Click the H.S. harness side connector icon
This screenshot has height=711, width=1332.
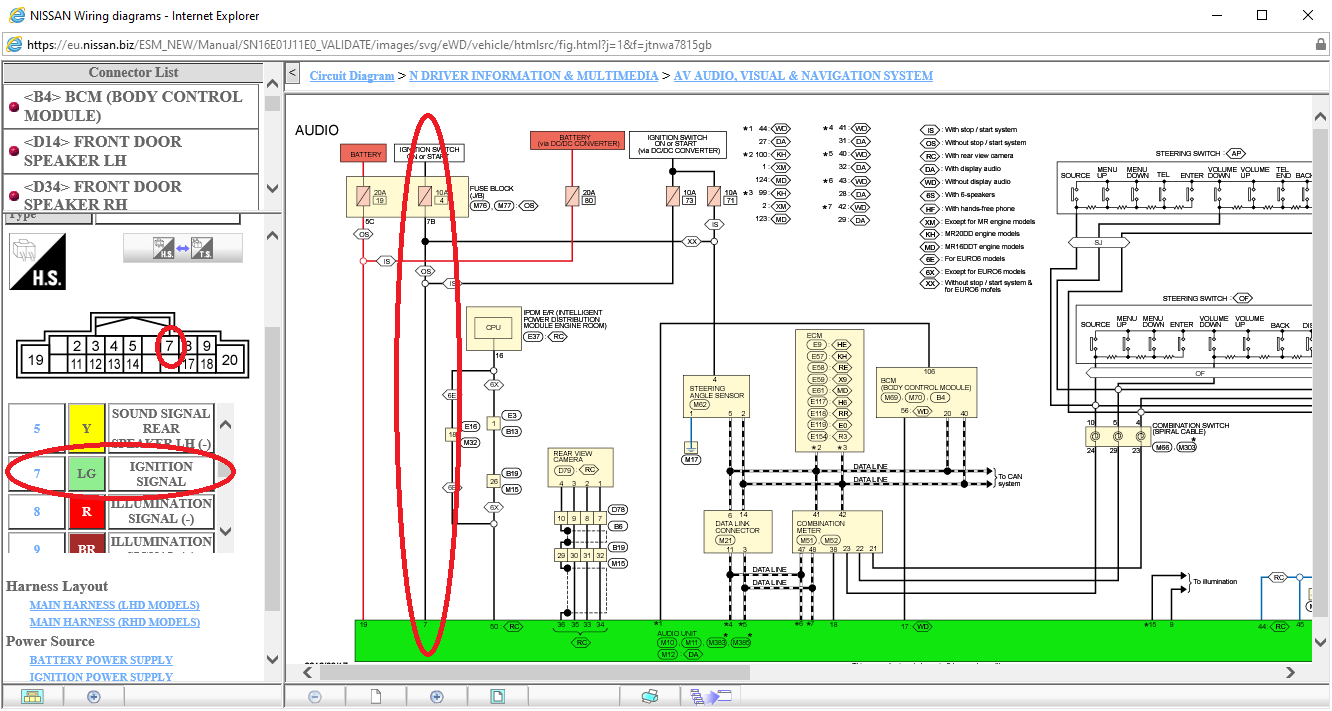pyautogui.click(x=38, y=262)
